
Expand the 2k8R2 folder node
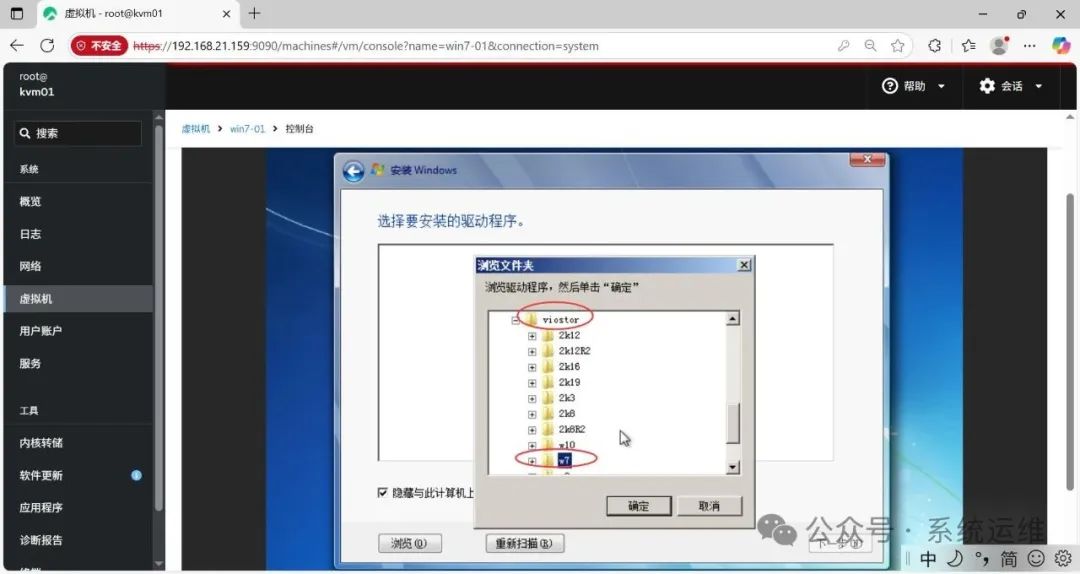pos(532,430)
